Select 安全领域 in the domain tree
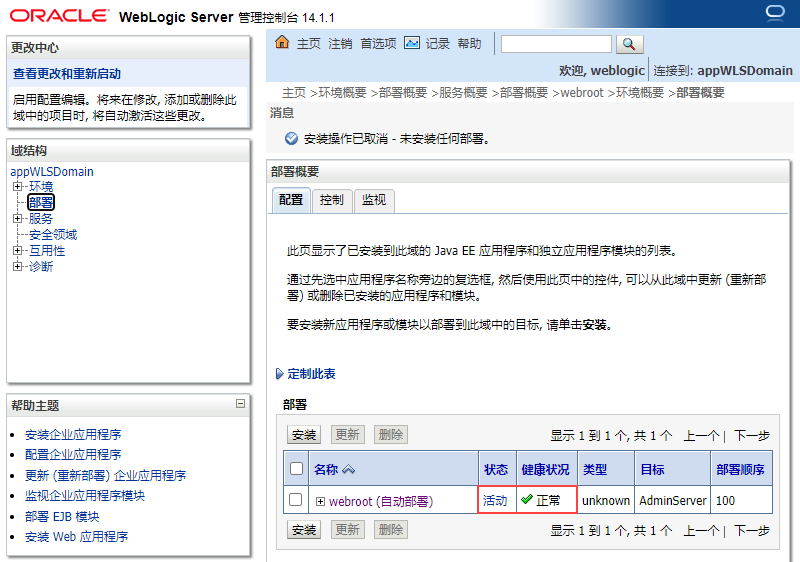The image size is (800, 562). [53, 235]
